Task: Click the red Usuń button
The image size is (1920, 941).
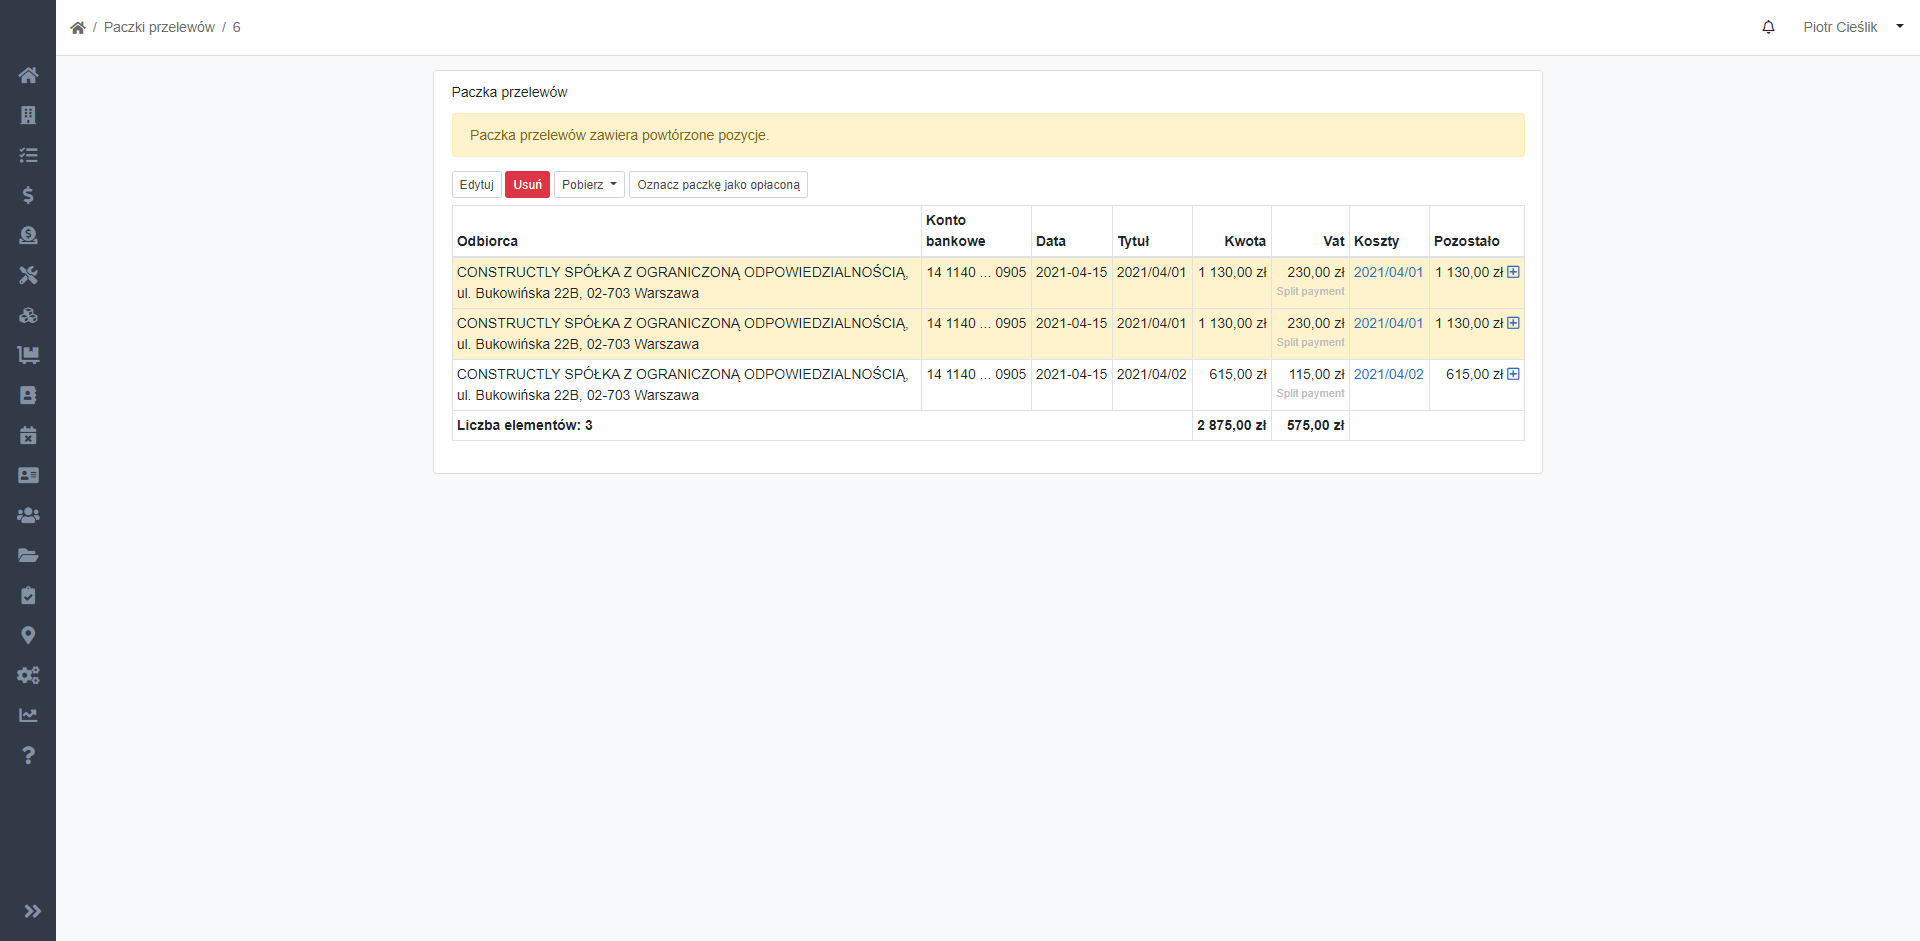Action: [x=527, y=185]
